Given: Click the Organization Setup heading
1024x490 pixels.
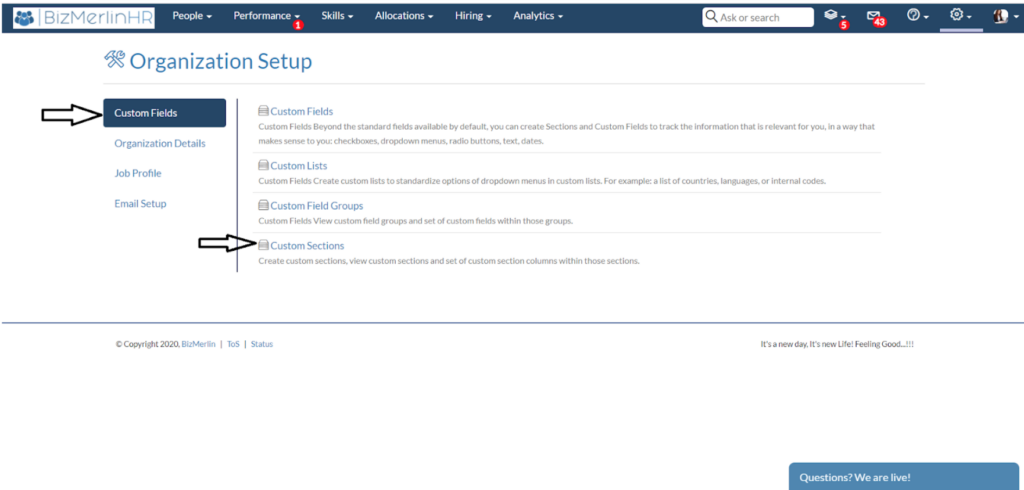Looking at the screenshot, I should (221, 61).
